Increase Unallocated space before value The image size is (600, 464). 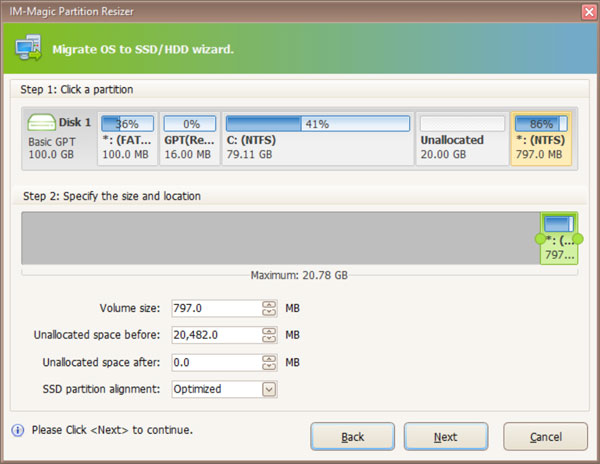(x=269, y=331)
